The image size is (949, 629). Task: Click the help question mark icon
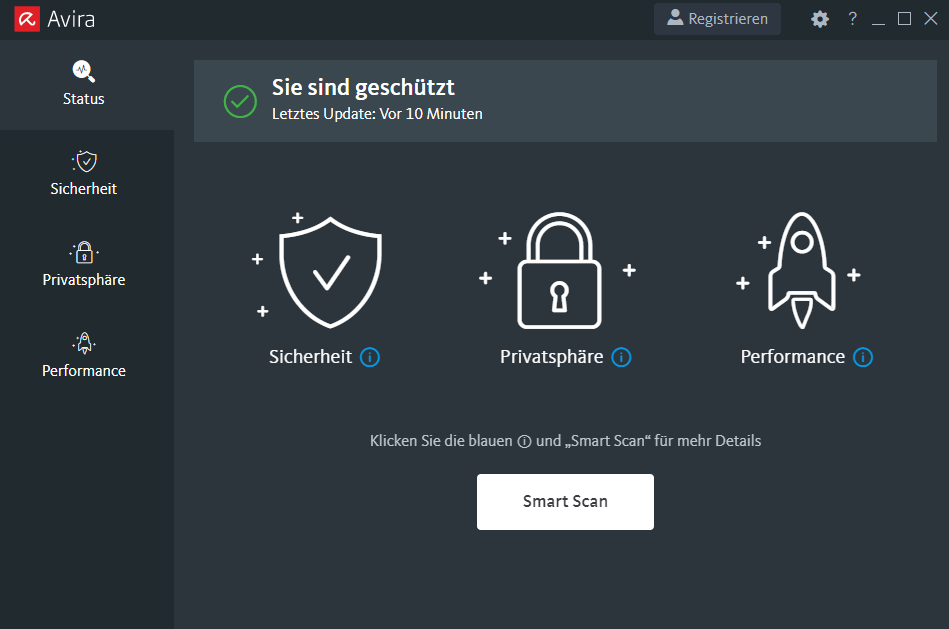[852, 18]
